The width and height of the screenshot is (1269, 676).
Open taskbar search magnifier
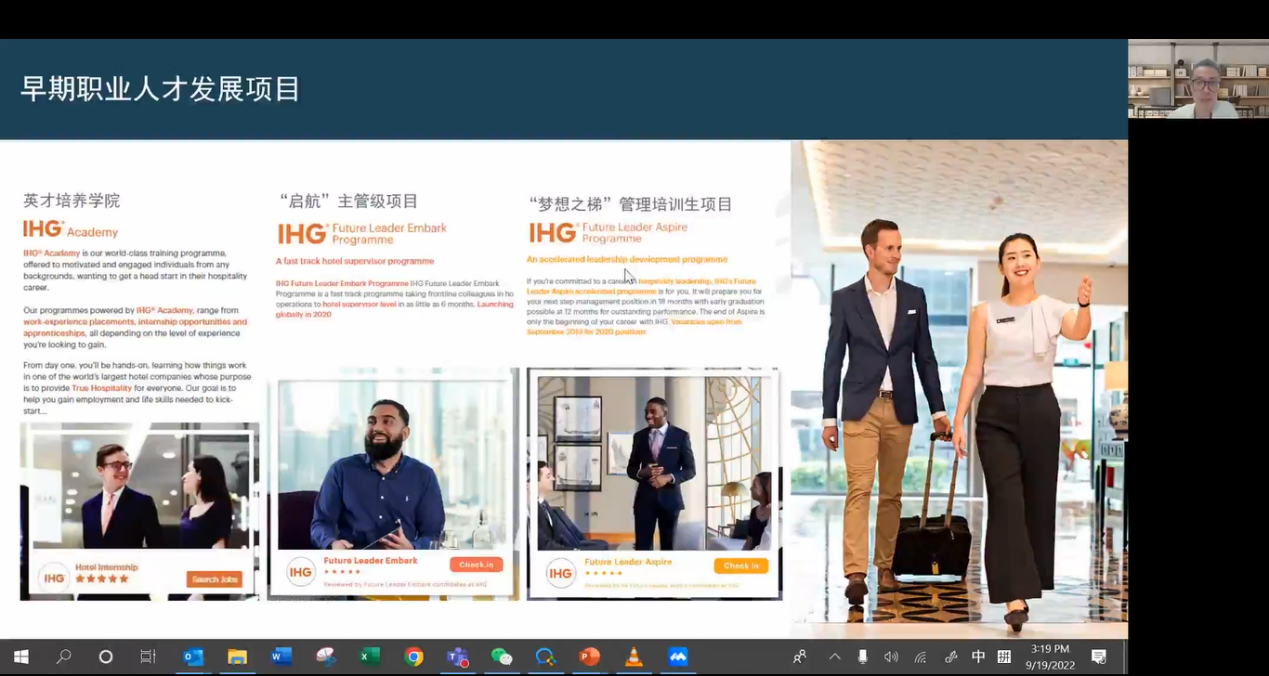63,657
